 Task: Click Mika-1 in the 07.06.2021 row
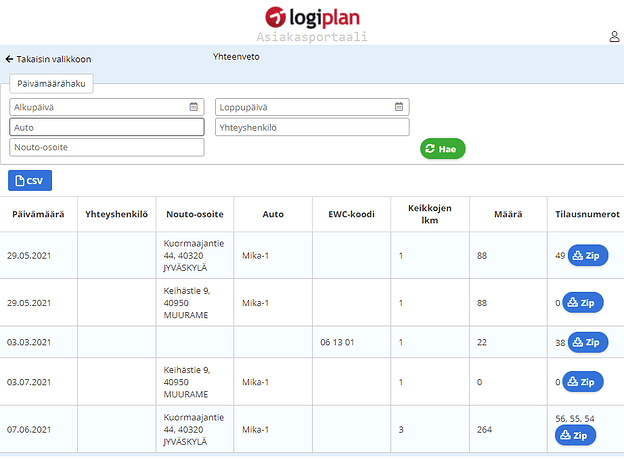coord(255,430)
